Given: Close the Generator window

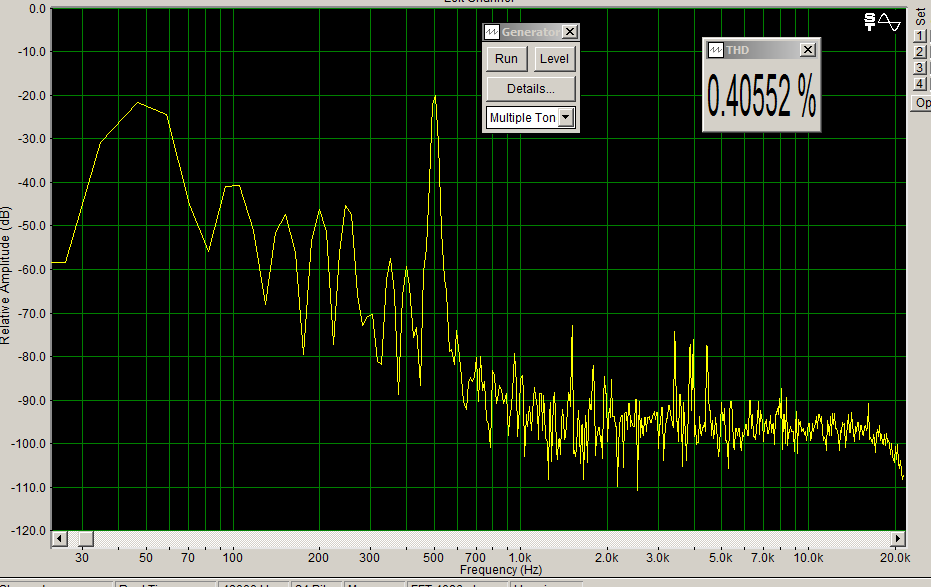Looking at the screenshot, I should pos(569,31).
